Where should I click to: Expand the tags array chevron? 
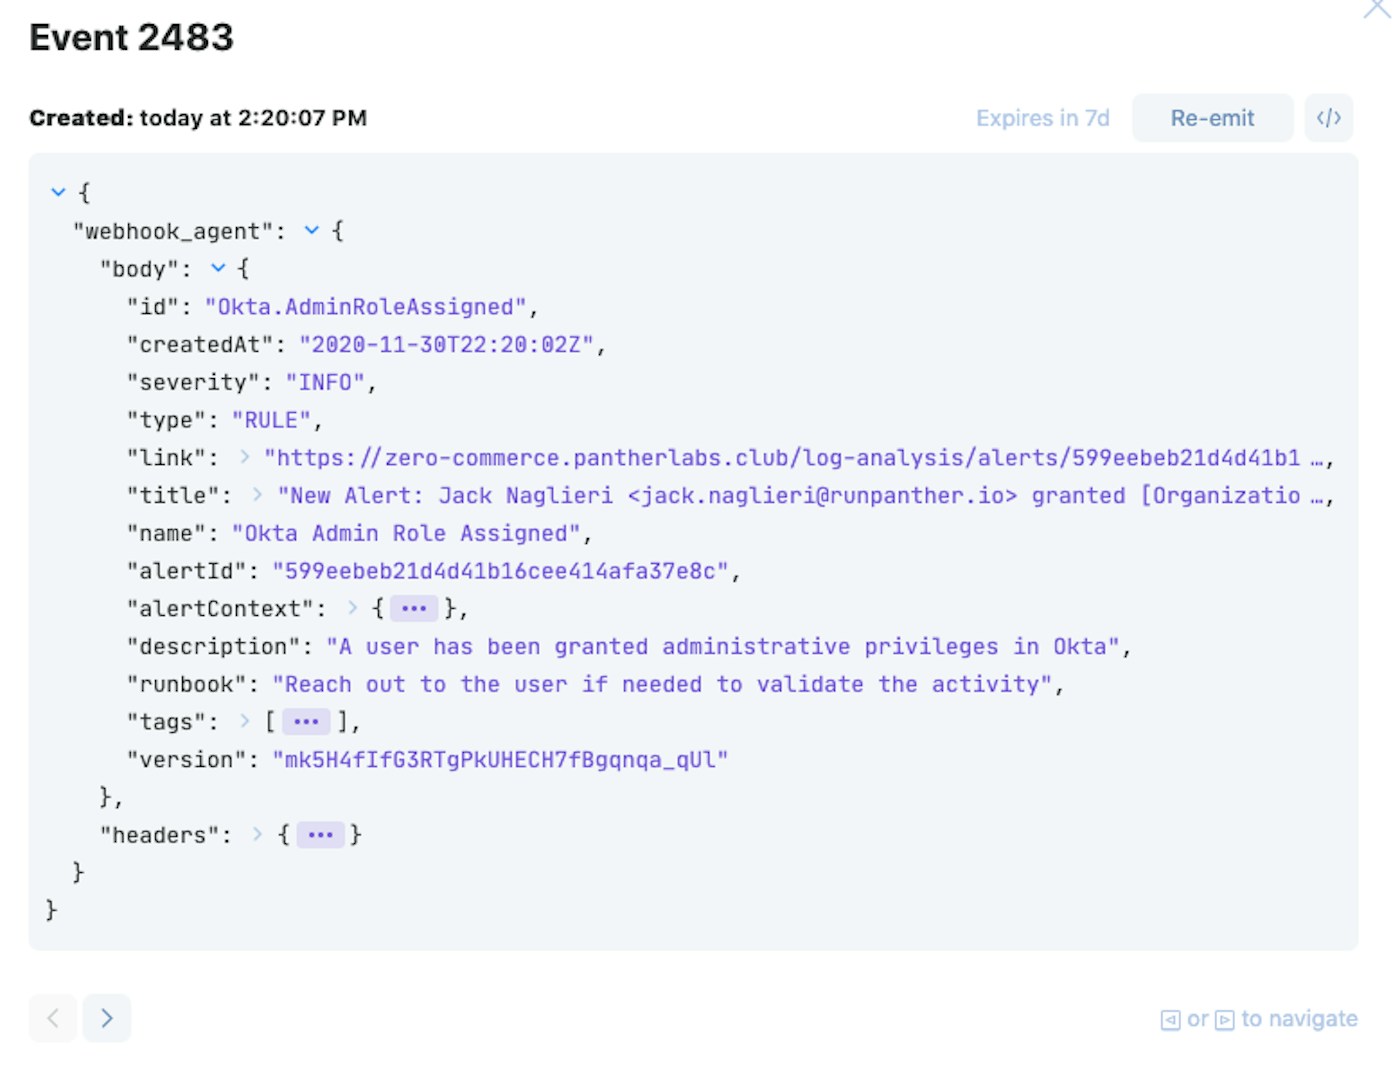click(245, 721)
